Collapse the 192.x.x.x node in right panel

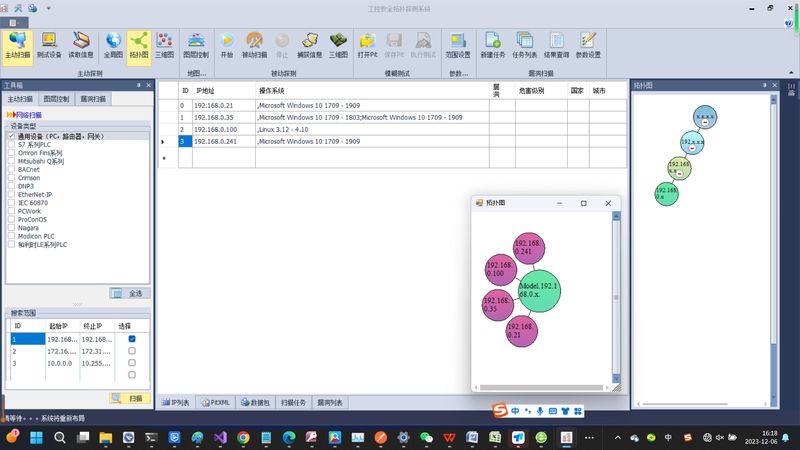point(692,148)
